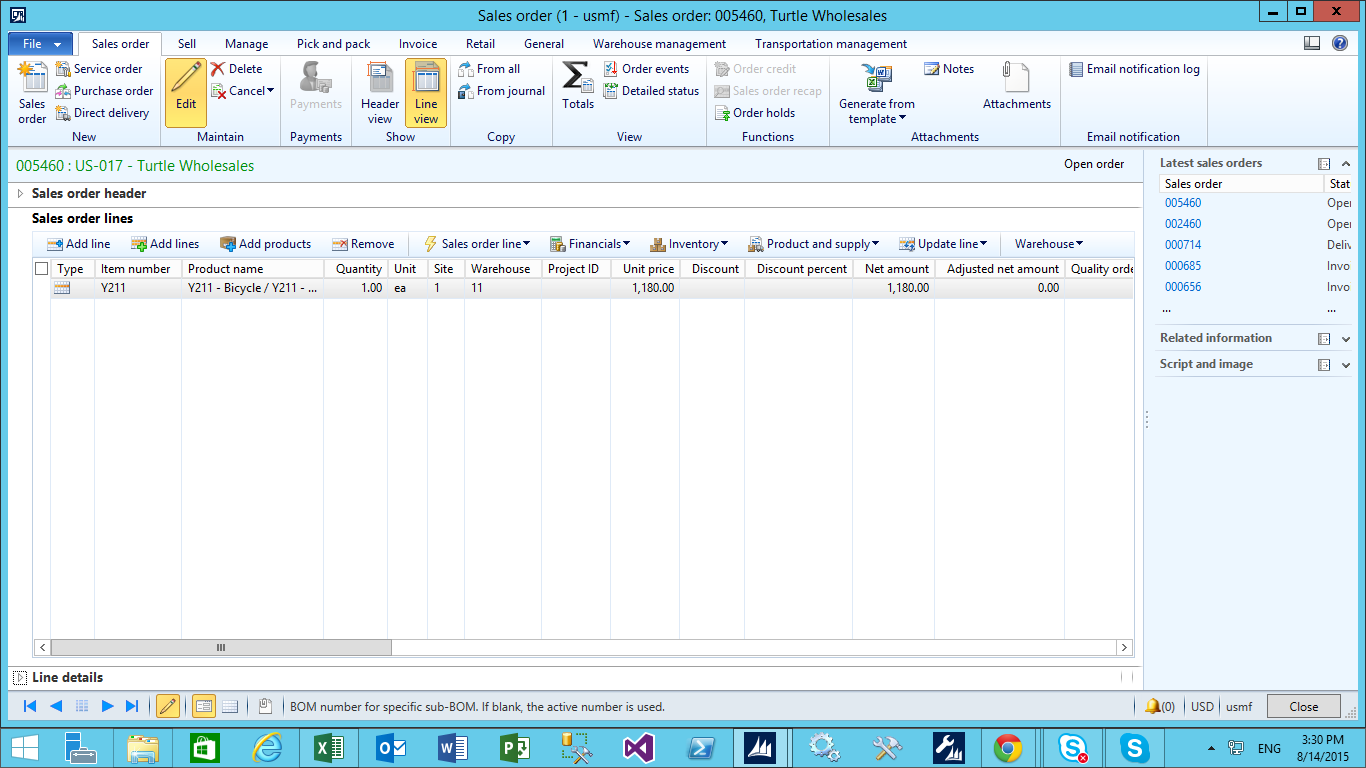1366x768 pixels.
Task: Expand Related information pane
Action: (x=1346, y=339)
